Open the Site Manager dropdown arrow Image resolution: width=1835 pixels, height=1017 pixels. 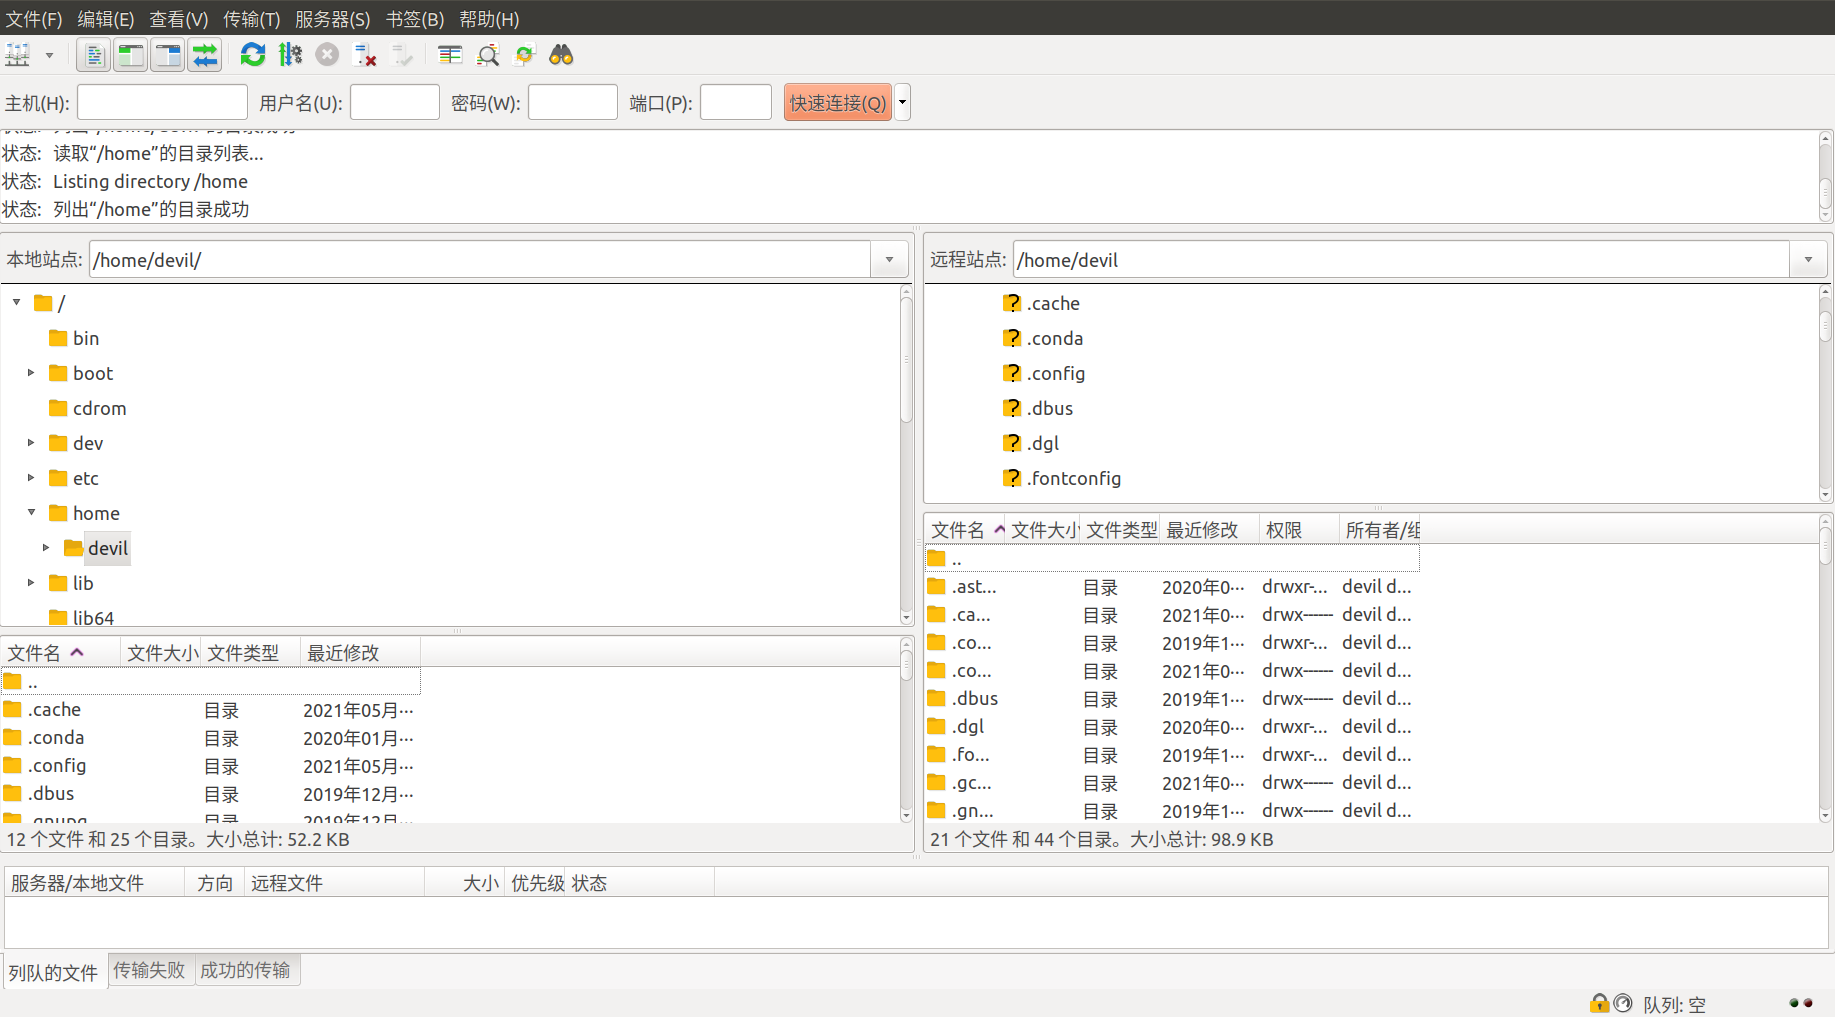pos(49,55)
